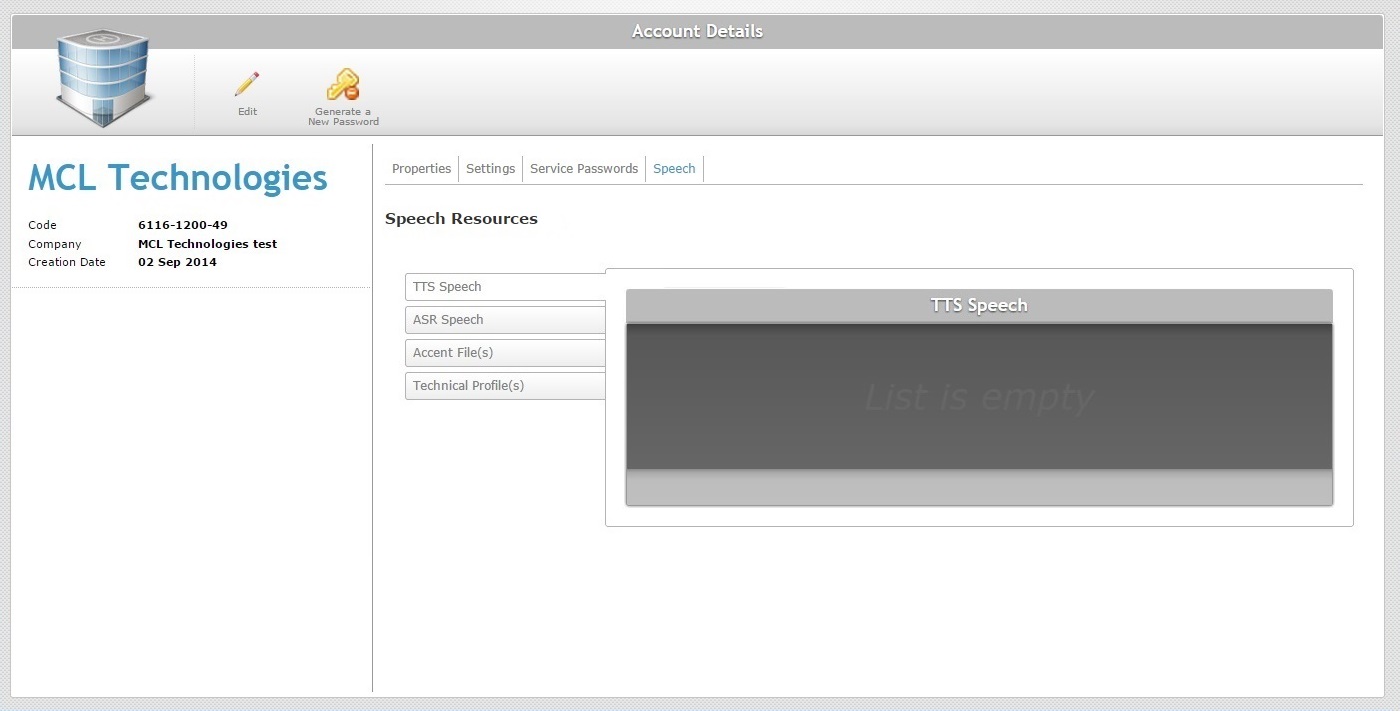Click the Generate a New Password label
1400x711 pixels.
[x=343, y=117]
